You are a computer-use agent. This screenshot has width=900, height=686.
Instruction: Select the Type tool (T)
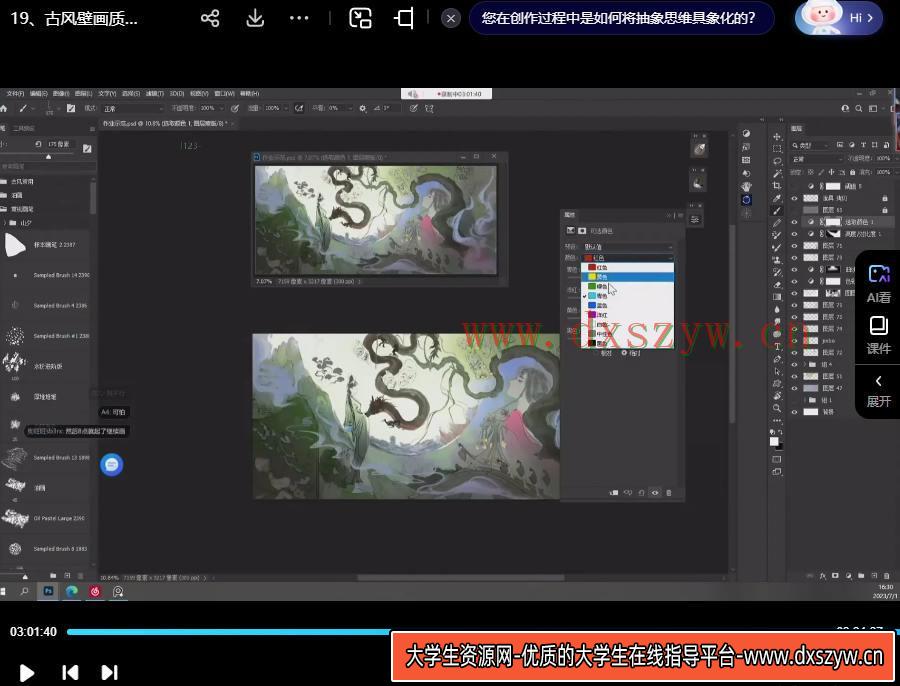[777, 347]
